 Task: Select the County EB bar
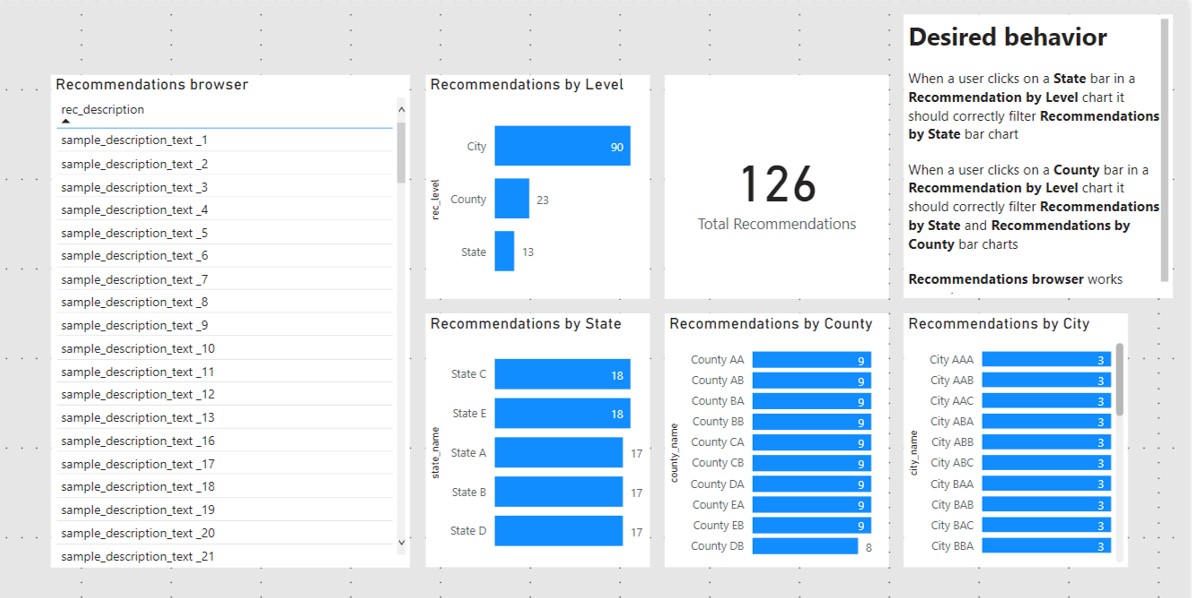pyautogui.click(x=812, y=525)
